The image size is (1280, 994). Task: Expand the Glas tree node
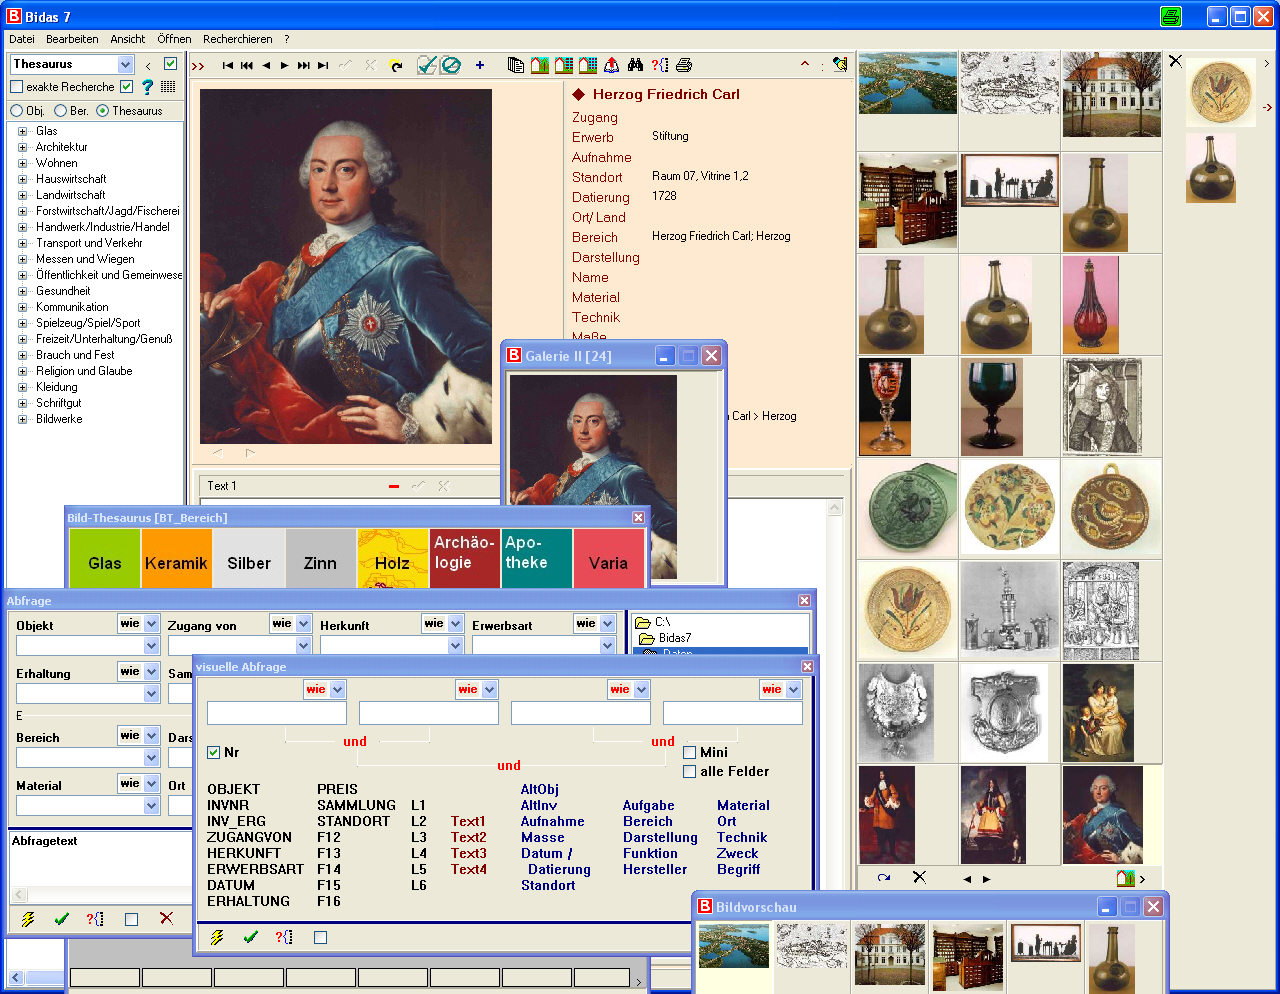[x=22, y=131]
